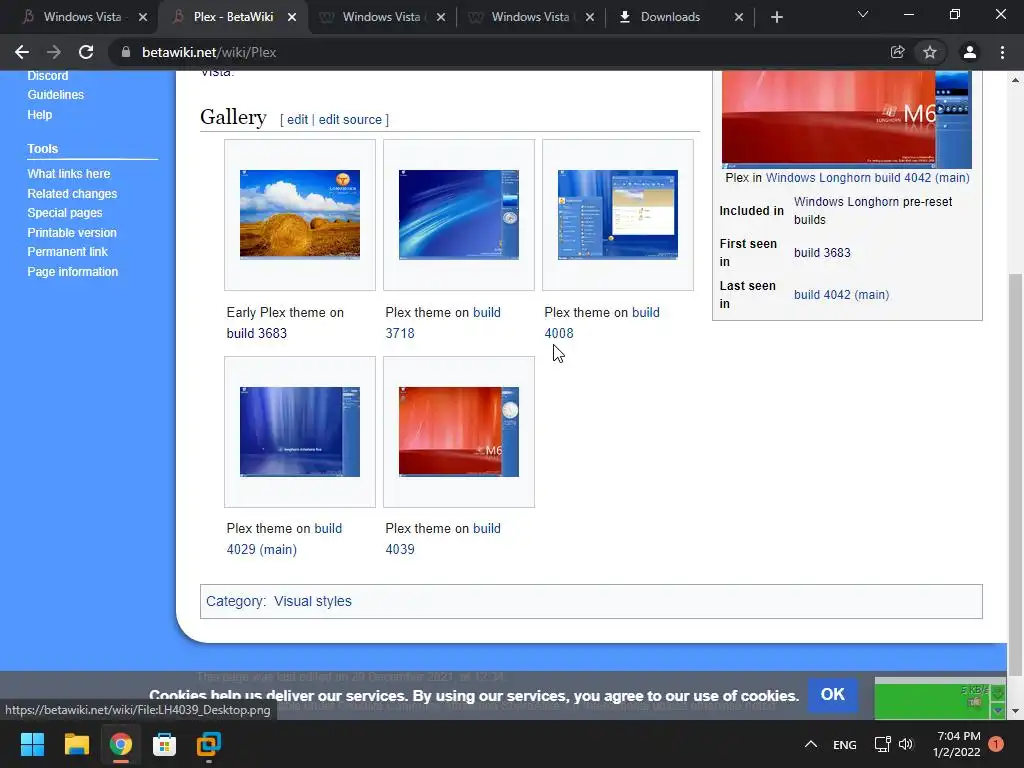
Task: Open infobox Last seen build 4042
Action: pos(841,295)
